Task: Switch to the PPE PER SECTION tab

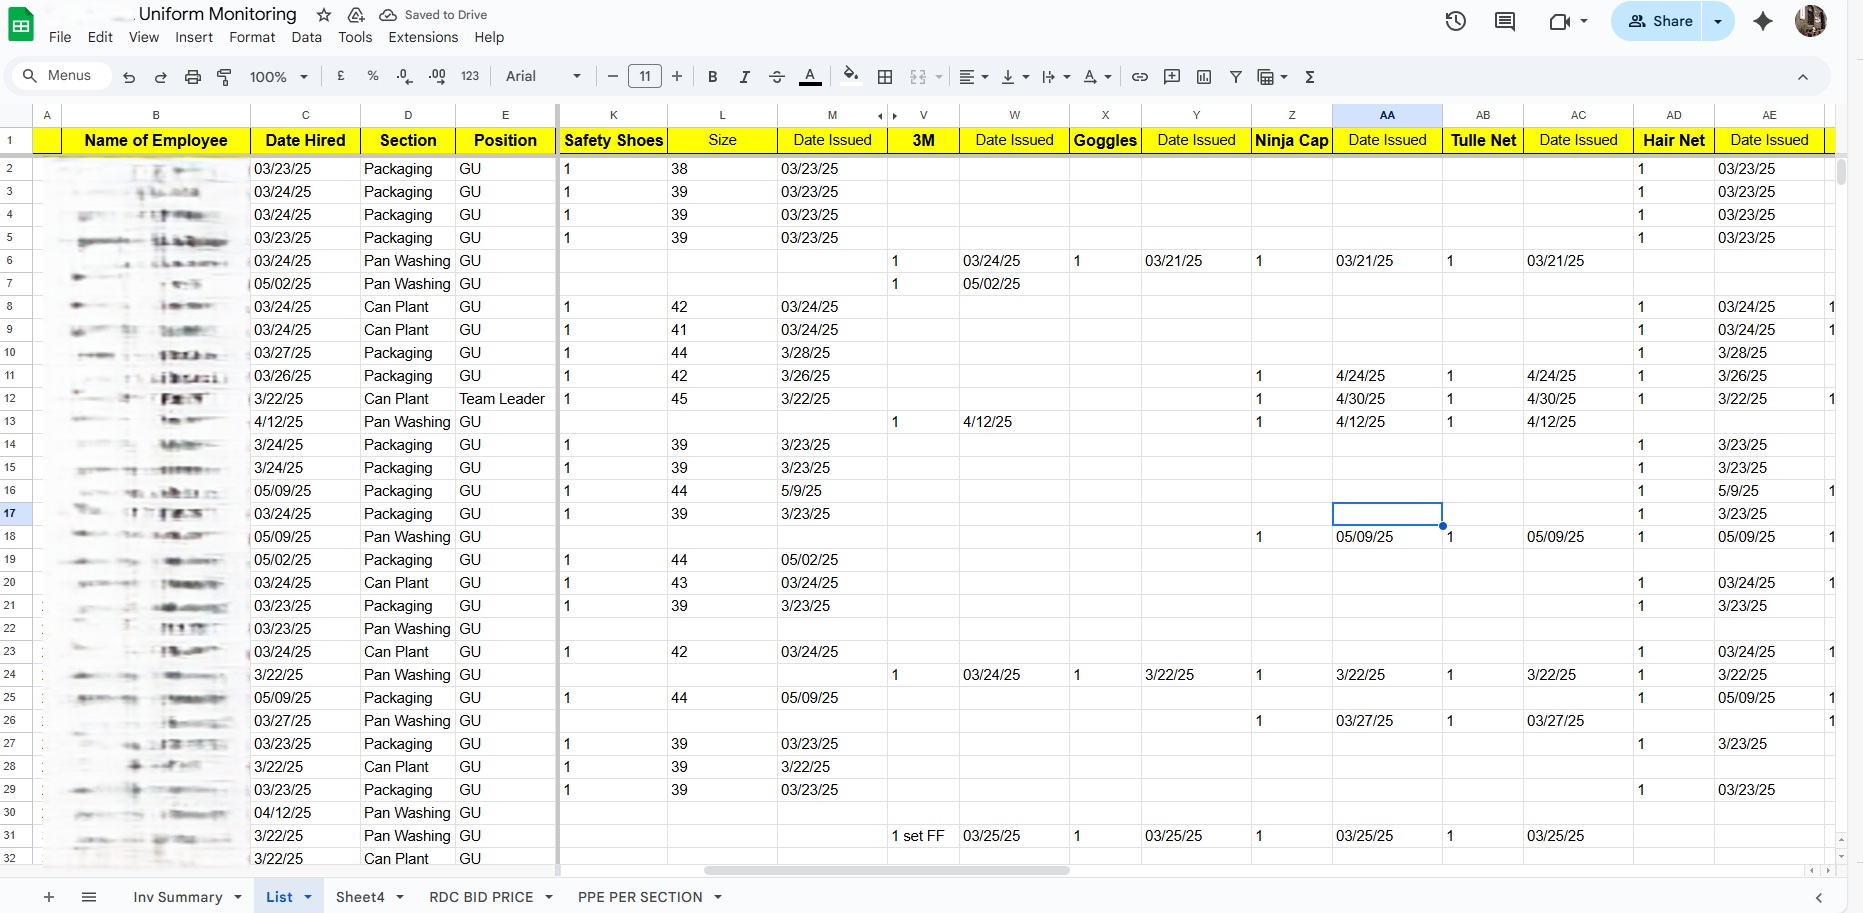Action: pos(640,897)
